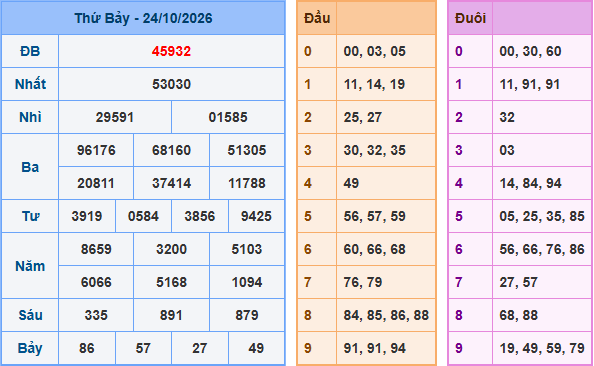Select Đầu values "84, 85, 86, 88"
Image resolution: width=594 pixels, height=366 pixels.
coord(386,315)
